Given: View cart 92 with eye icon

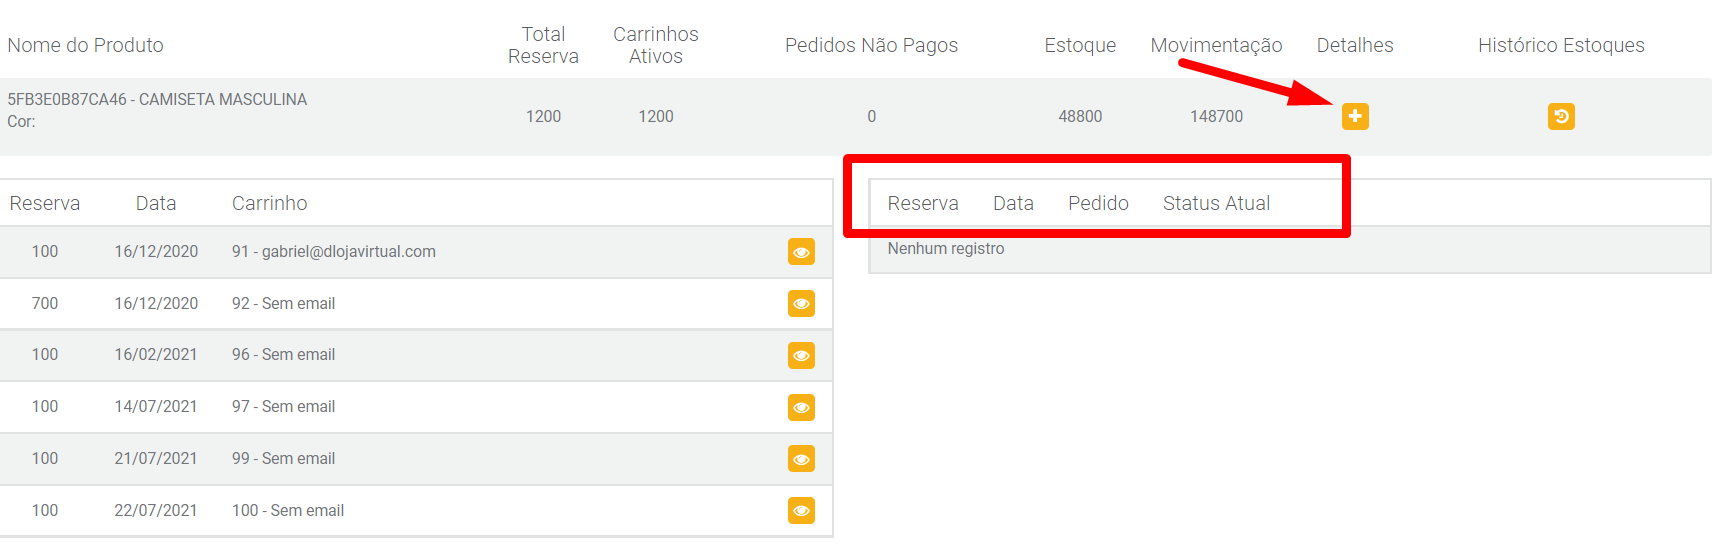Looking at the screenshot, I should point(801,303).
